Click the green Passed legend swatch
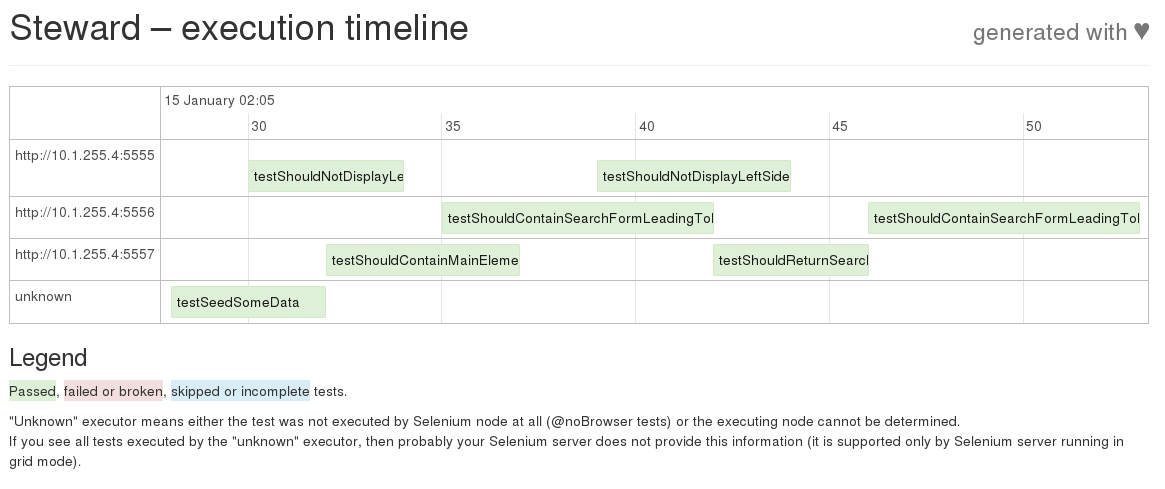This screenshot has width=1165, height=489. click(32, 391)
